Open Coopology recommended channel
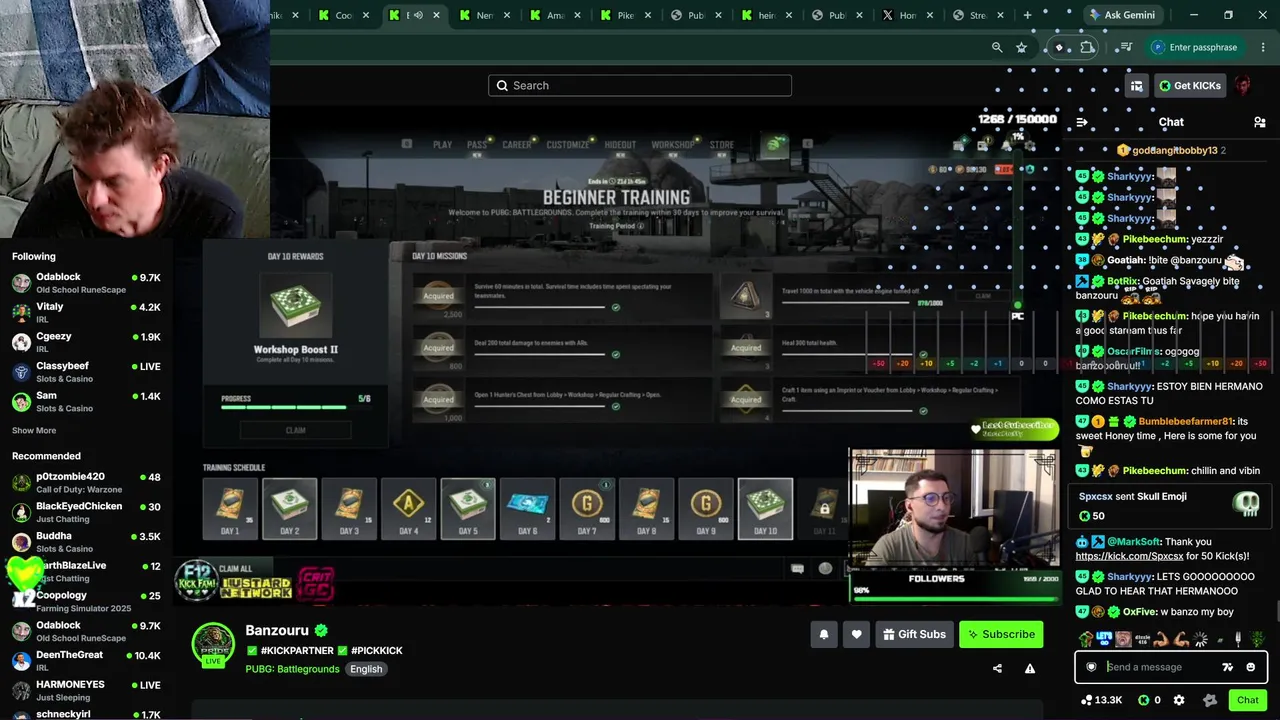Screen dimensions: 1280x720 pyautogui.click(x=85, y=601)
